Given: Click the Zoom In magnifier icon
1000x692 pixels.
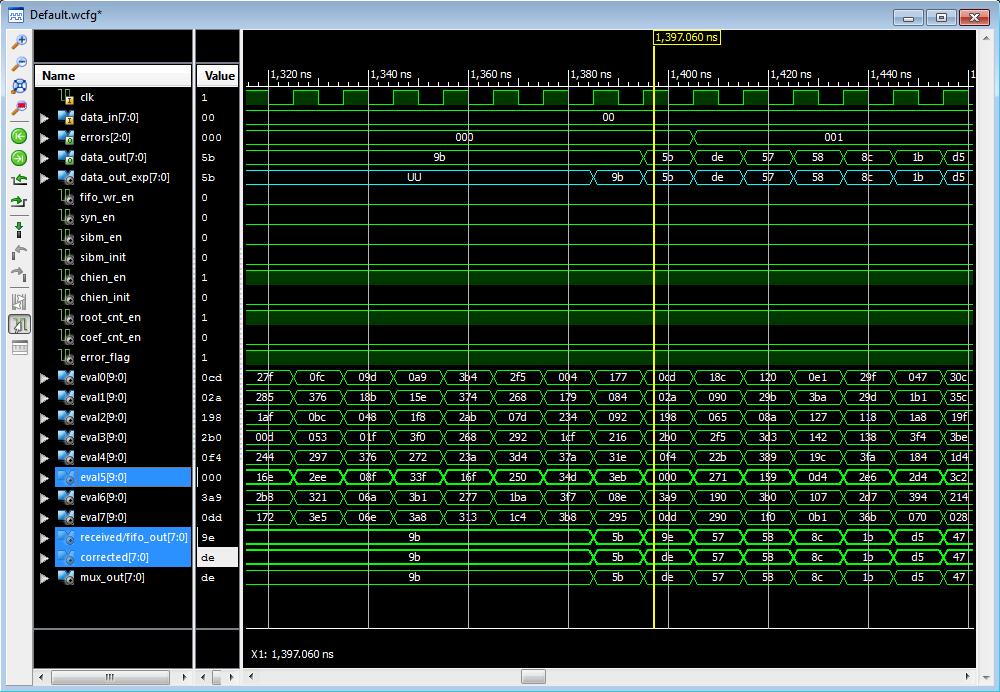Looking at the screenshot, I should pyautogui.click(x=20, y=41).
